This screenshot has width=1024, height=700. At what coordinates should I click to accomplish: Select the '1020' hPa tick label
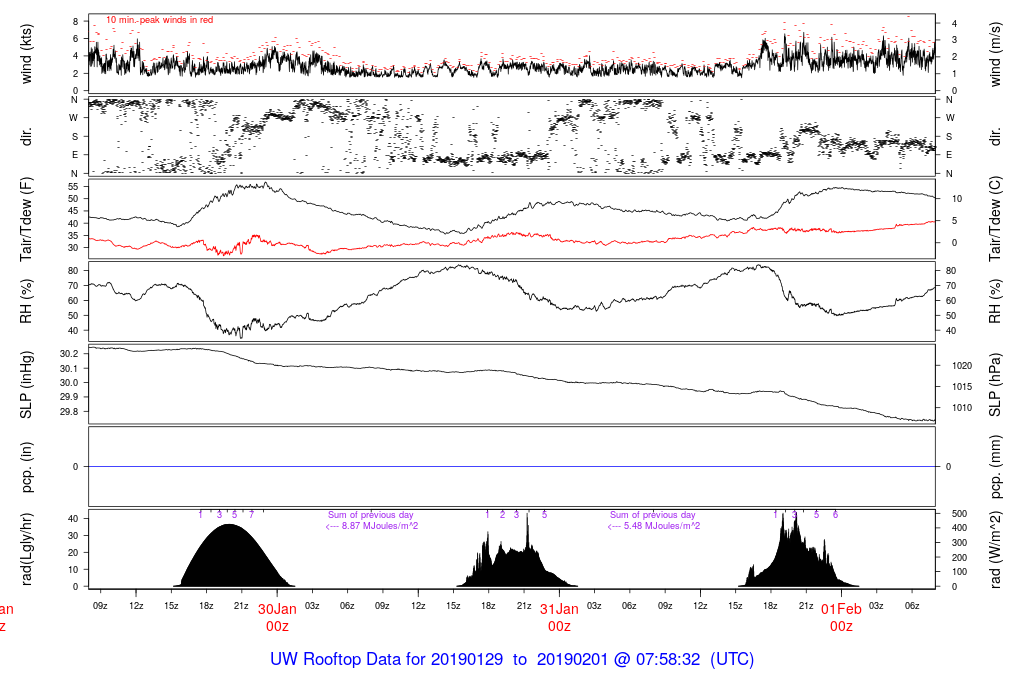(962, 366)
